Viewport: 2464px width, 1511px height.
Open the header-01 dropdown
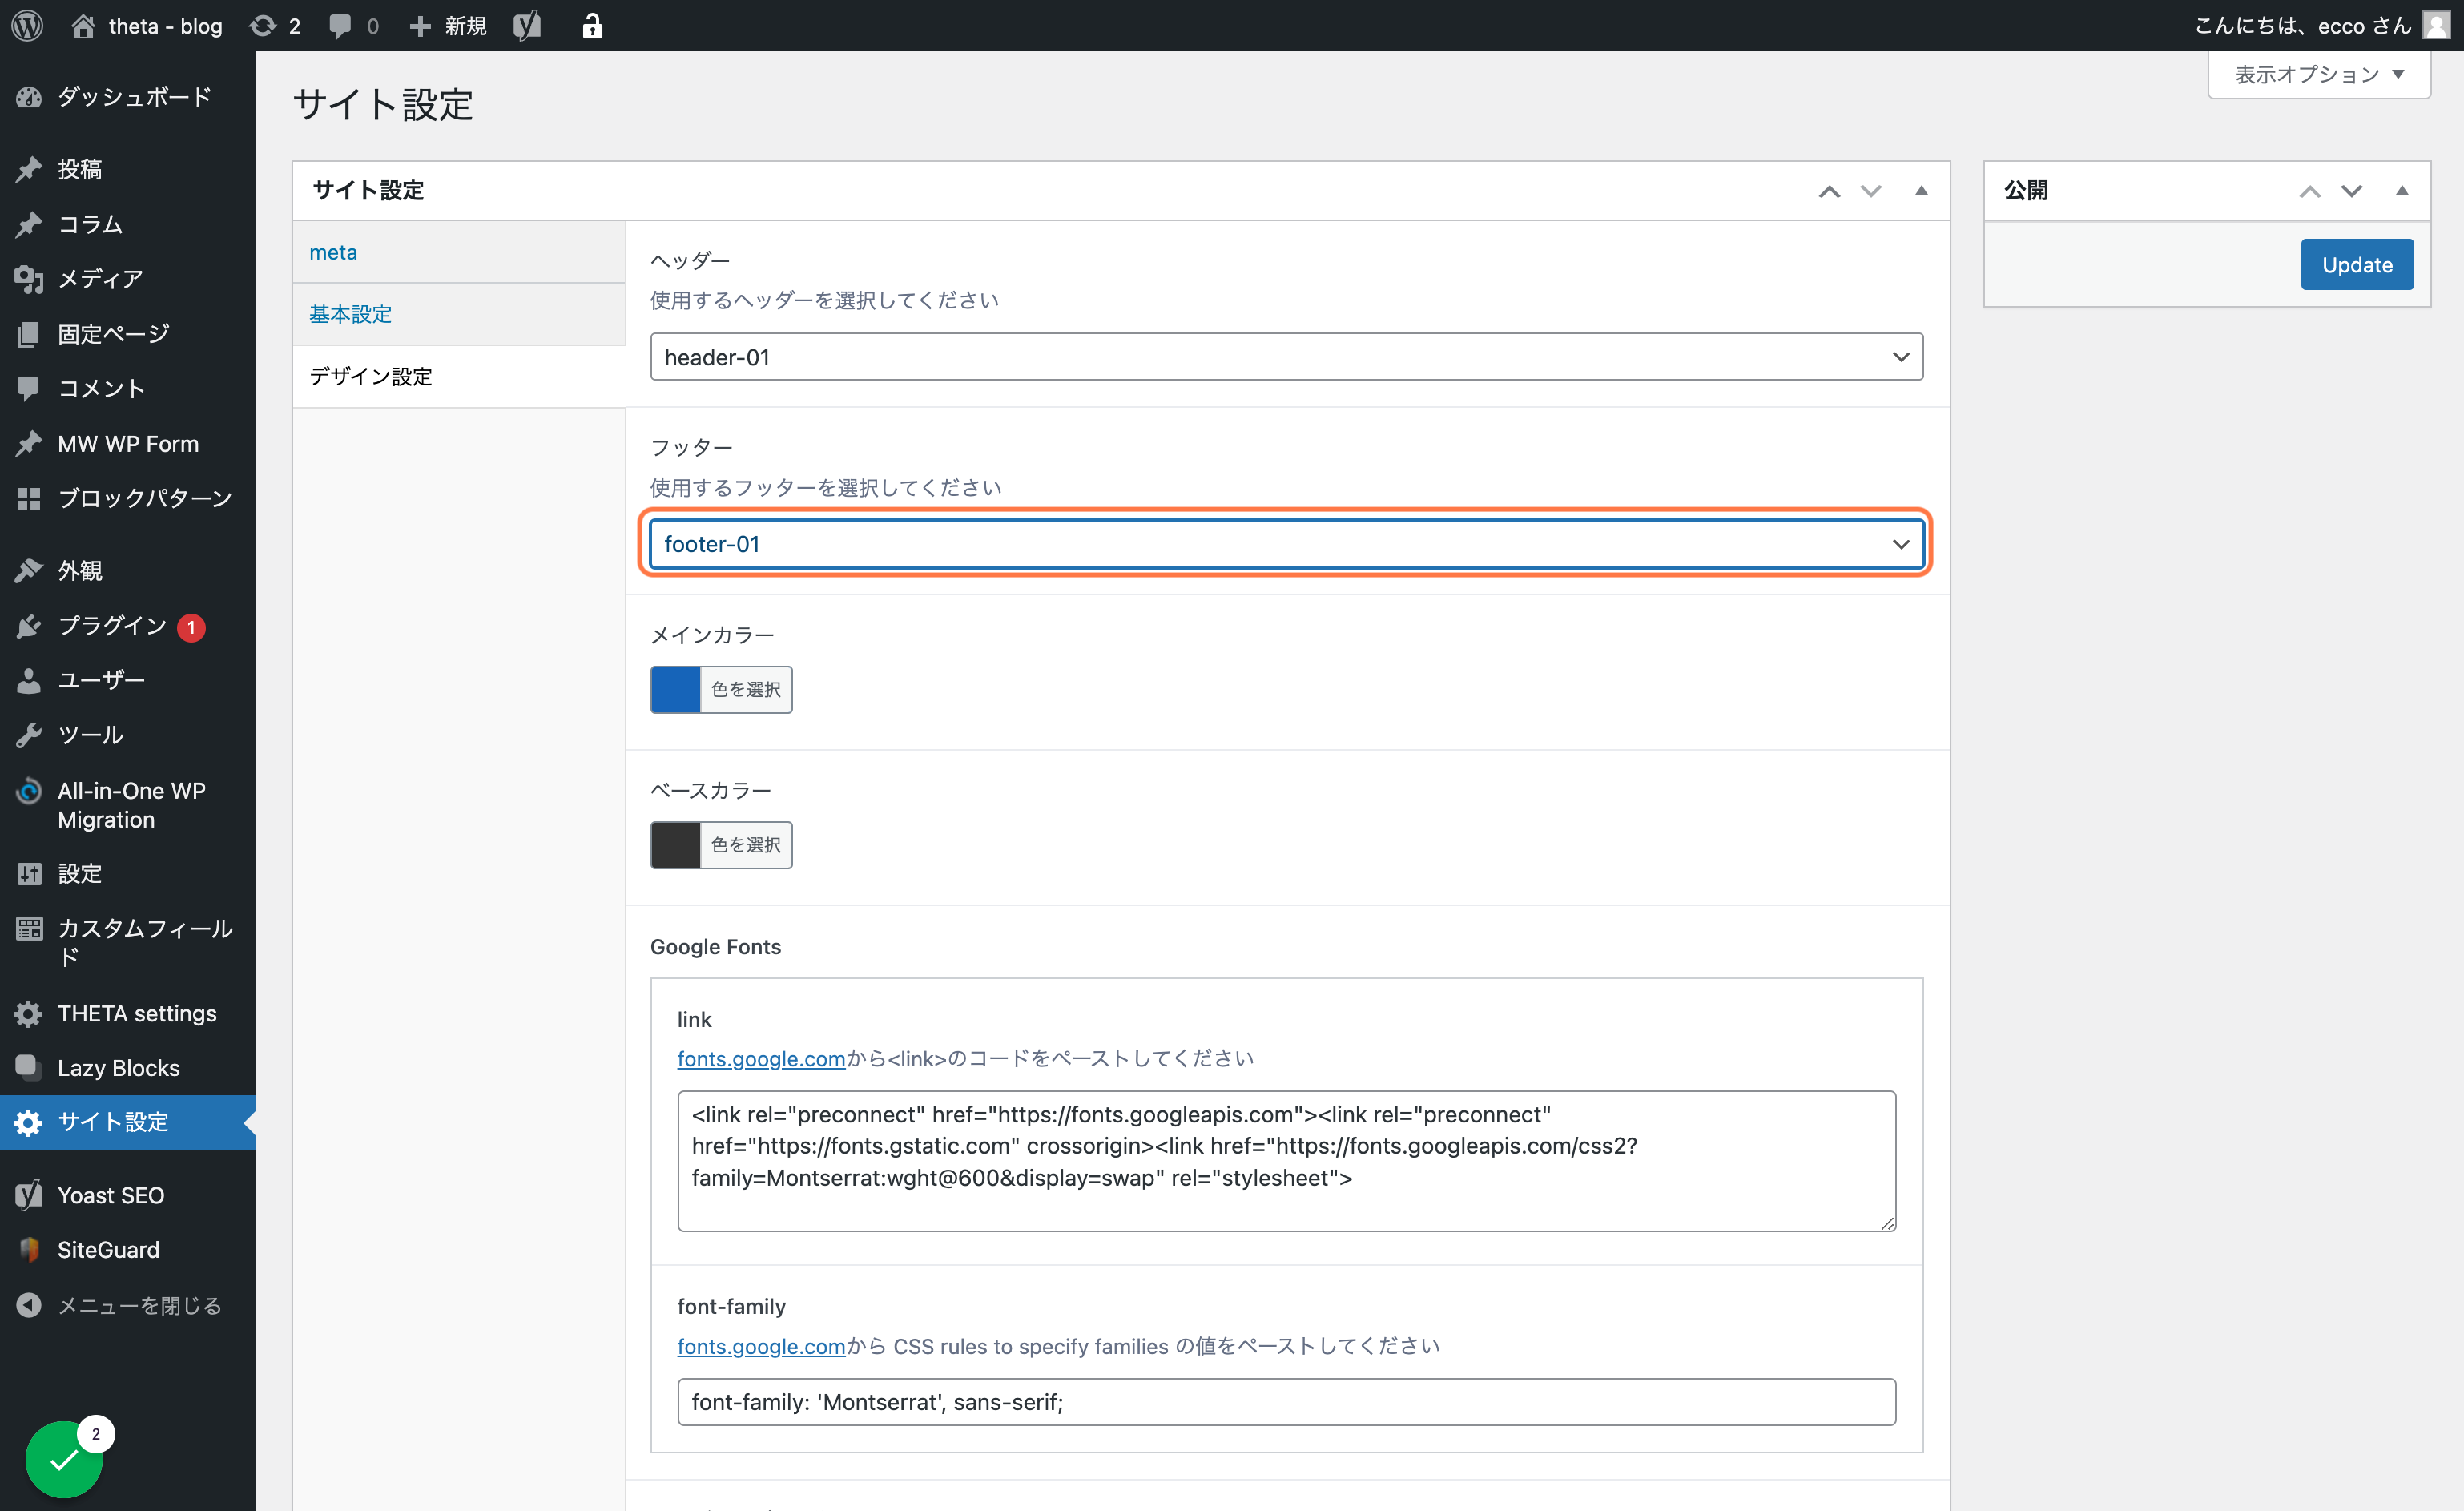(x=1286, y=357)
